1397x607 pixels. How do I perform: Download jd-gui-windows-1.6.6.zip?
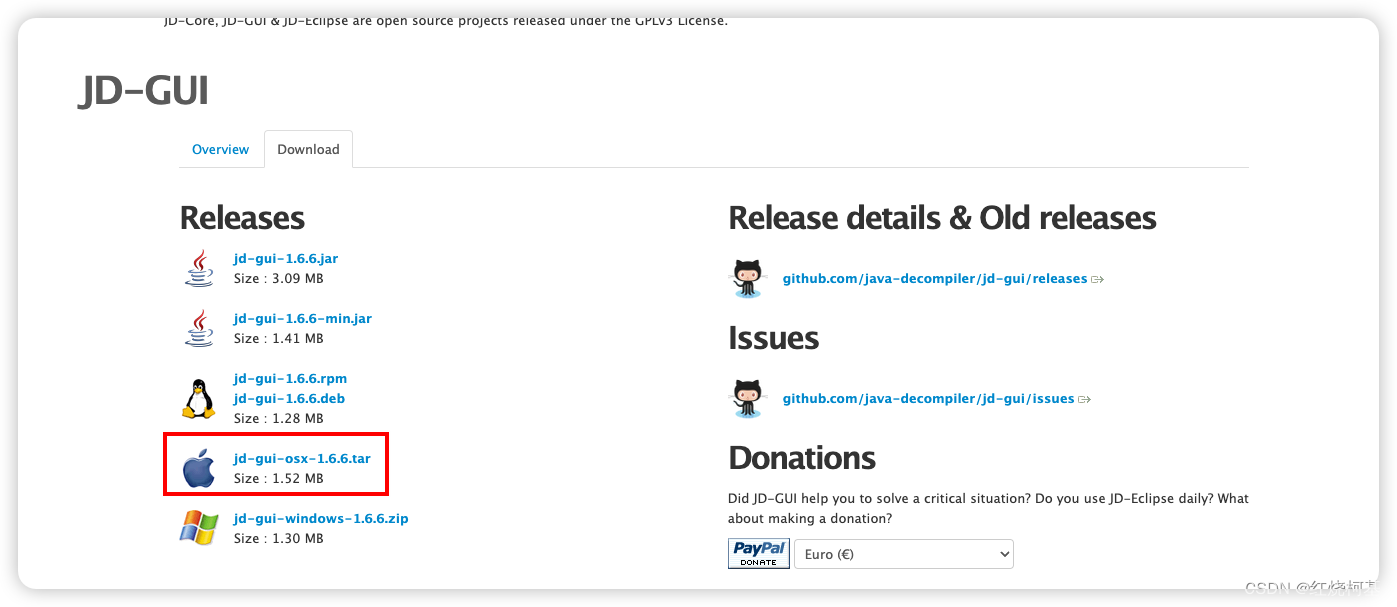321,518
